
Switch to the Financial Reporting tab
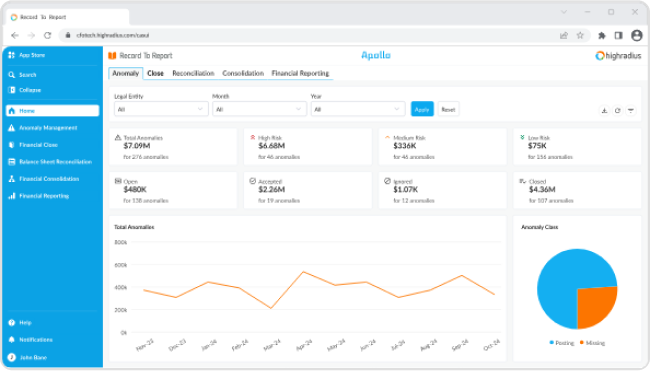click(x=300, y=73)
